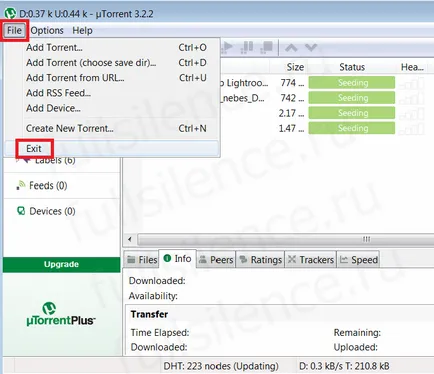The width and height of the screenshot is (434, 374).
Task: Click the Devices icon in sidebar
Action: pos(21,211)
